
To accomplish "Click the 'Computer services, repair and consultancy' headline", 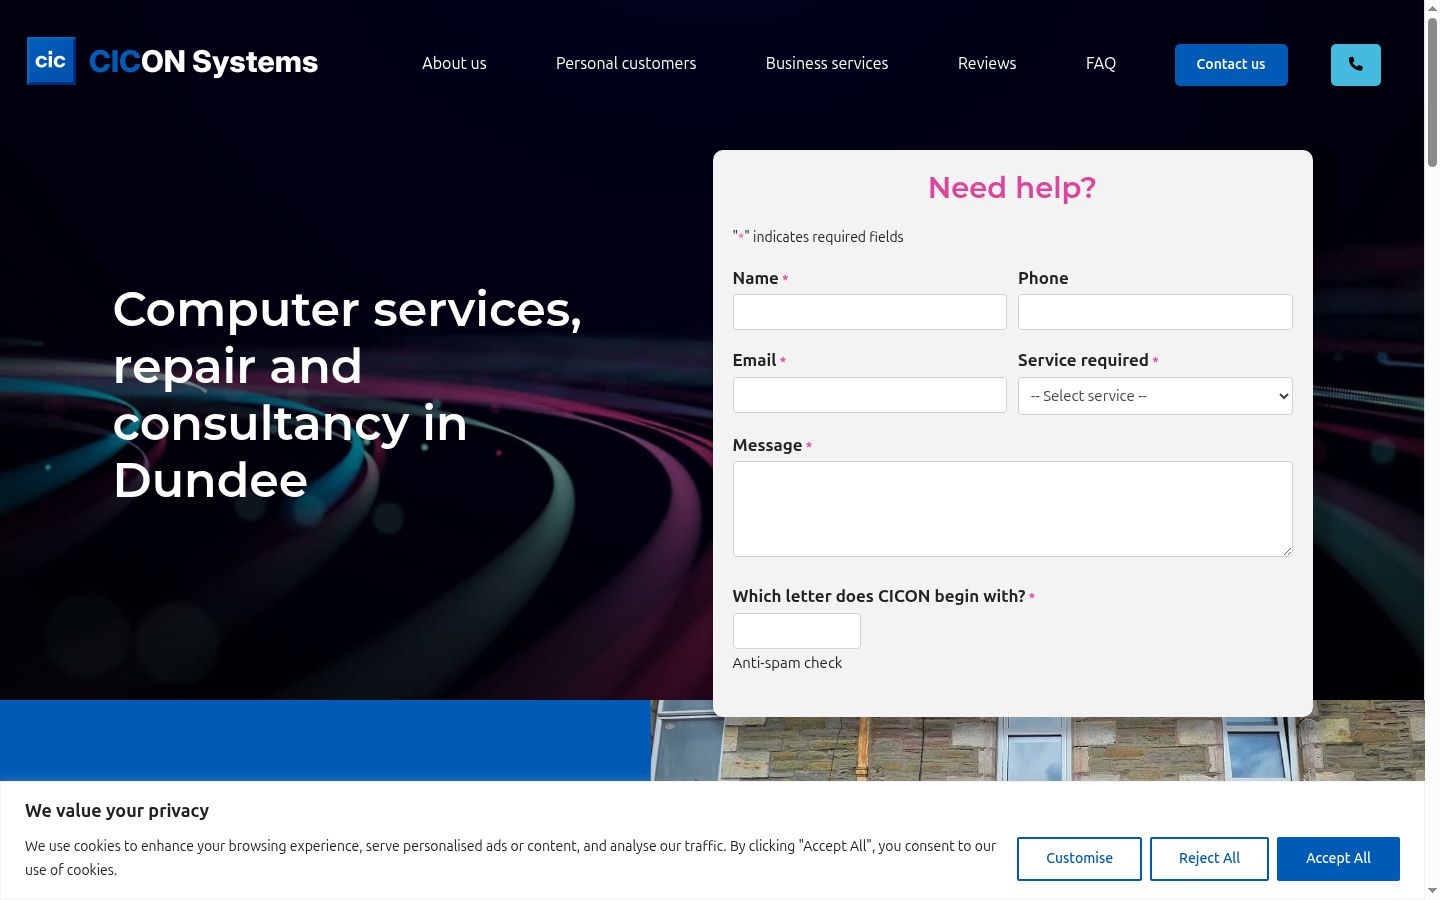I will (x=347, y=394).
